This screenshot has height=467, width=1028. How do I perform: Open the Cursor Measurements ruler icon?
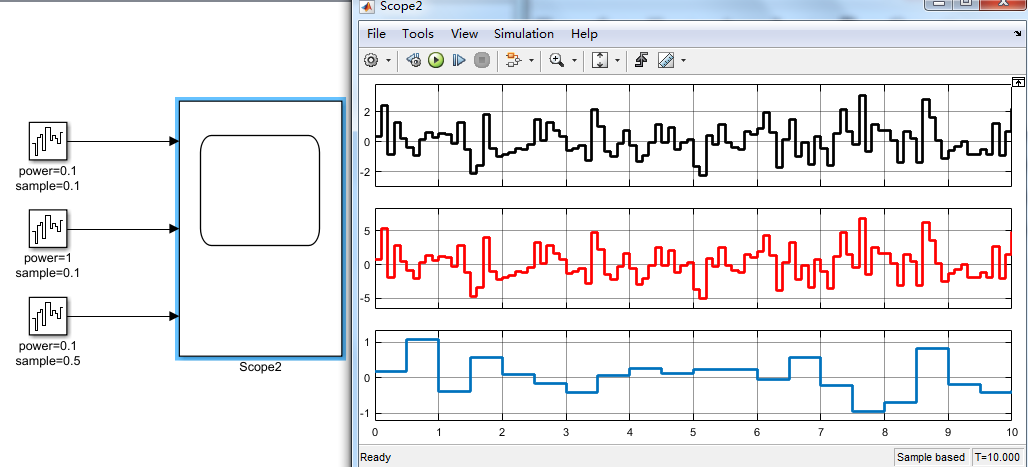click(x=666, y=60)
